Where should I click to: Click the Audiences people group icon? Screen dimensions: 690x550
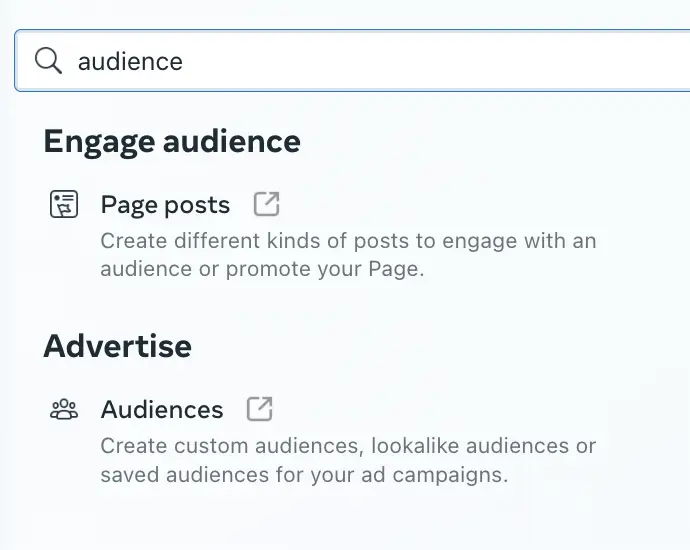click(64, 409)
